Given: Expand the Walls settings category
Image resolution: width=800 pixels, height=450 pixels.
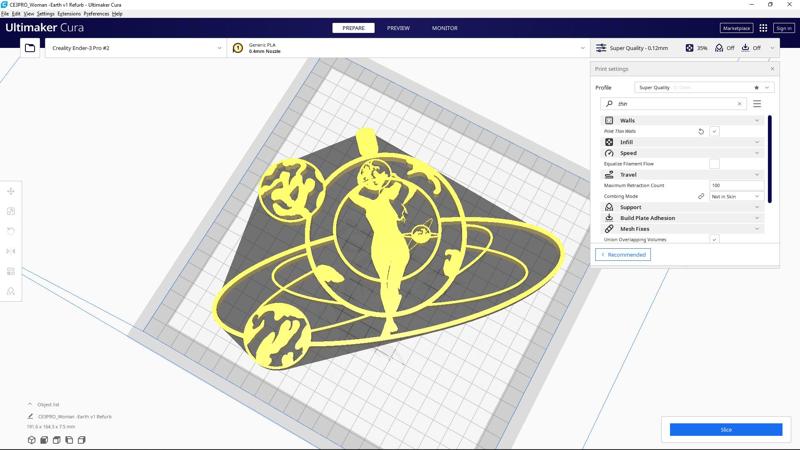Looking at the screenshot, I should pos(682,120).
